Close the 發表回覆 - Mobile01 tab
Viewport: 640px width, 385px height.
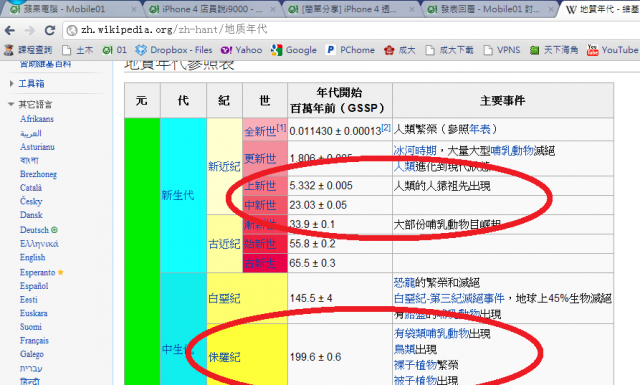coord(551,9)
